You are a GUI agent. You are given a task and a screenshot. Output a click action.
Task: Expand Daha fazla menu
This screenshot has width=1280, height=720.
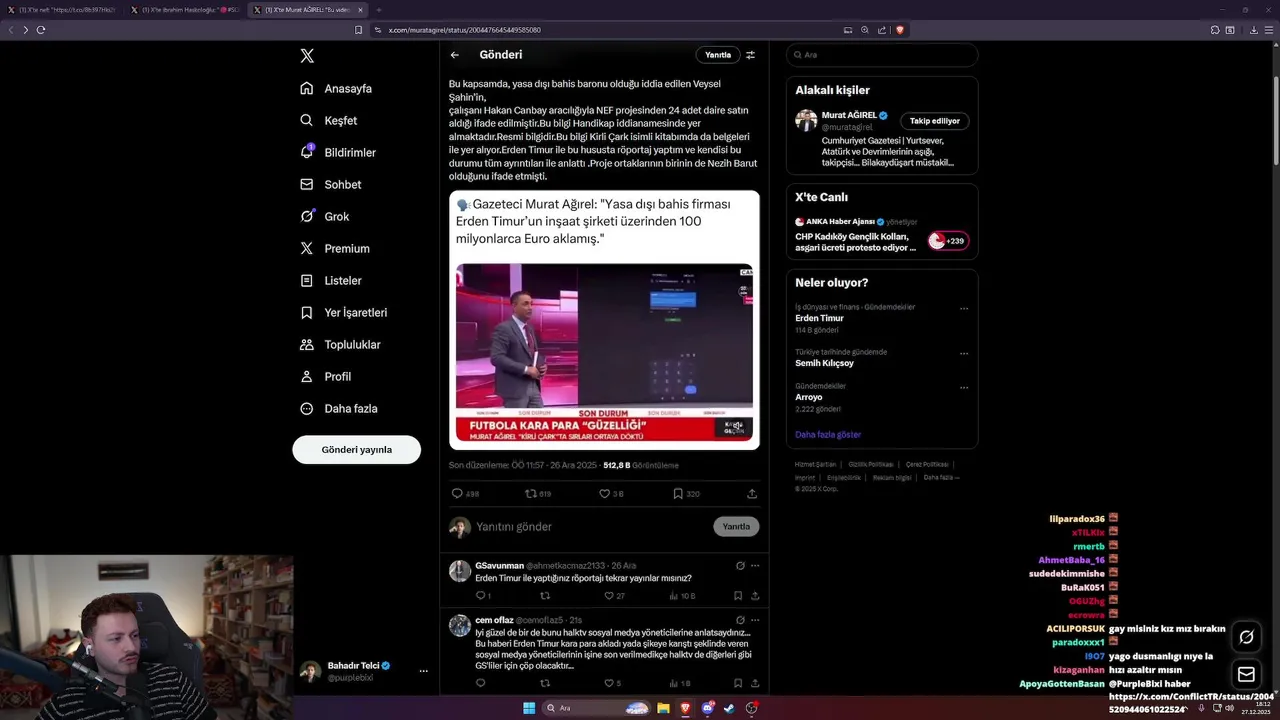click(338, 408)
